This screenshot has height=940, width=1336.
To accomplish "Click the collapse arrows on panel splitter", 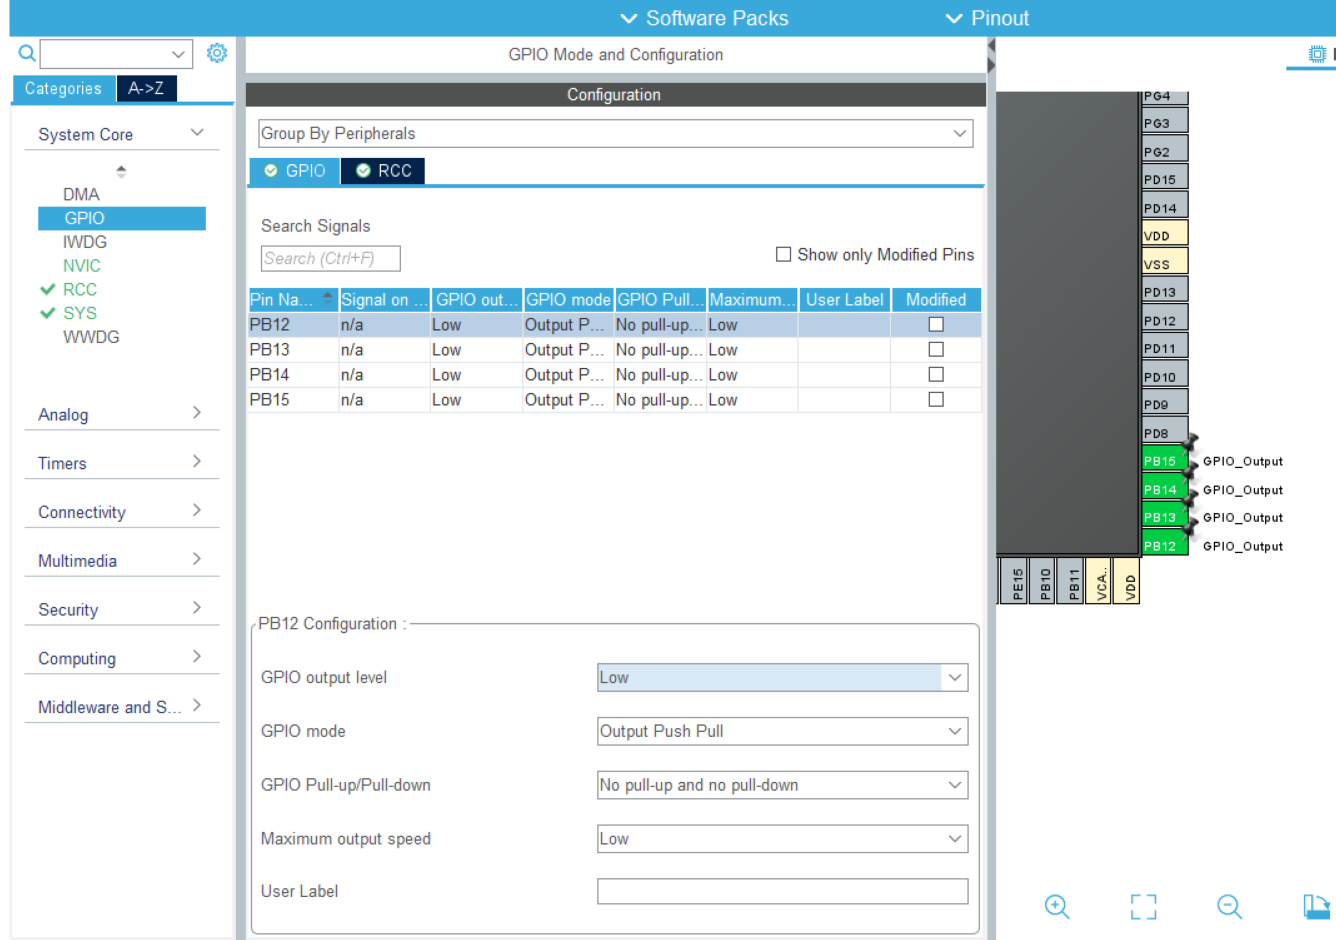I will pyautogui.click(x=991, y=56).
